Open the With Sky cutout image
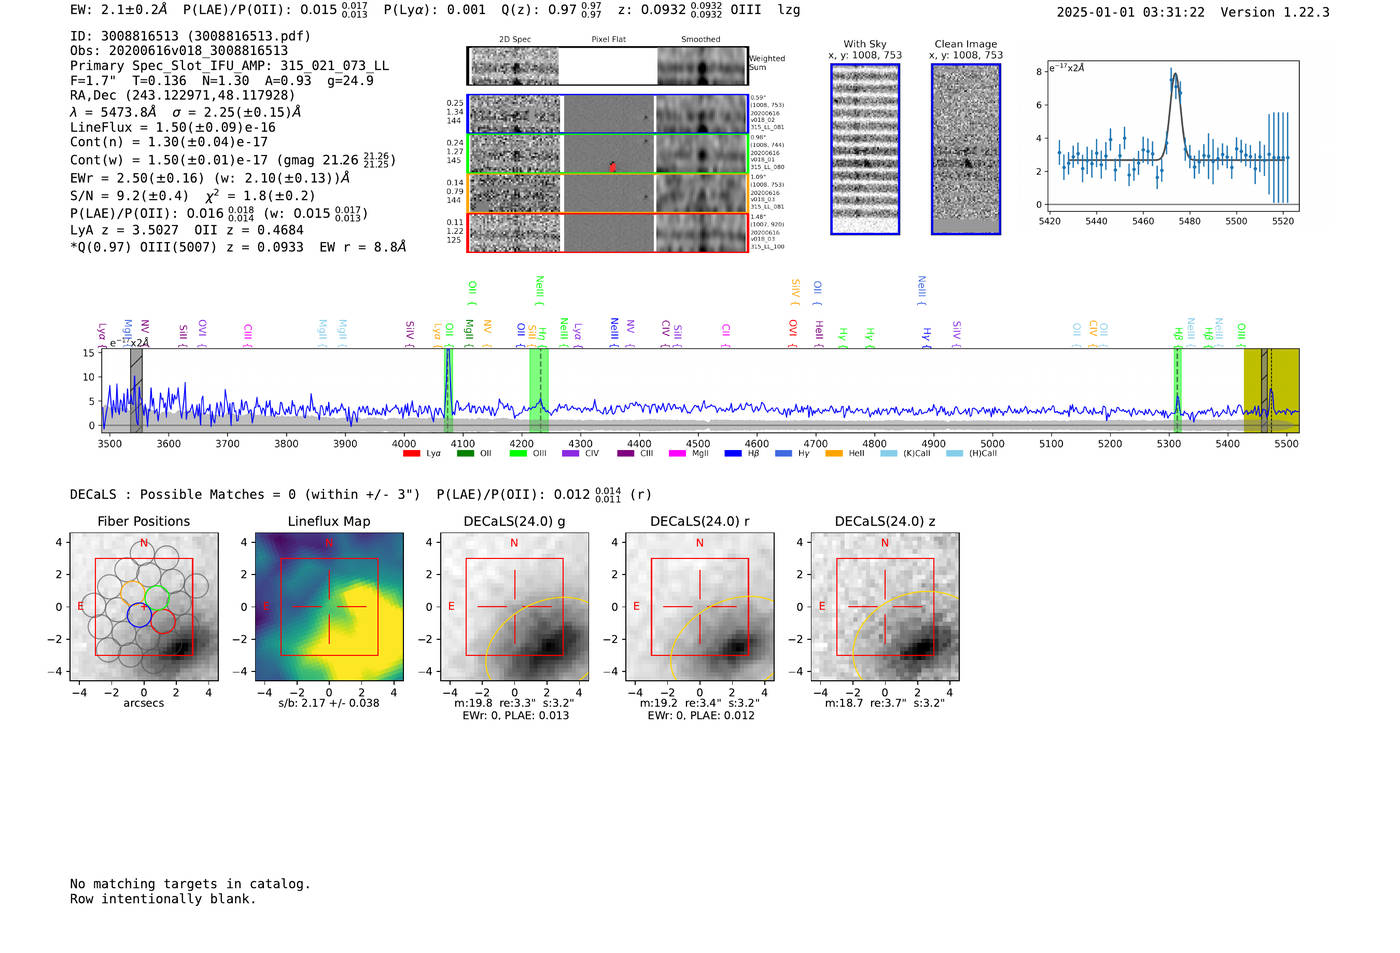The image size is (1400, 953). tap(865, 150)
